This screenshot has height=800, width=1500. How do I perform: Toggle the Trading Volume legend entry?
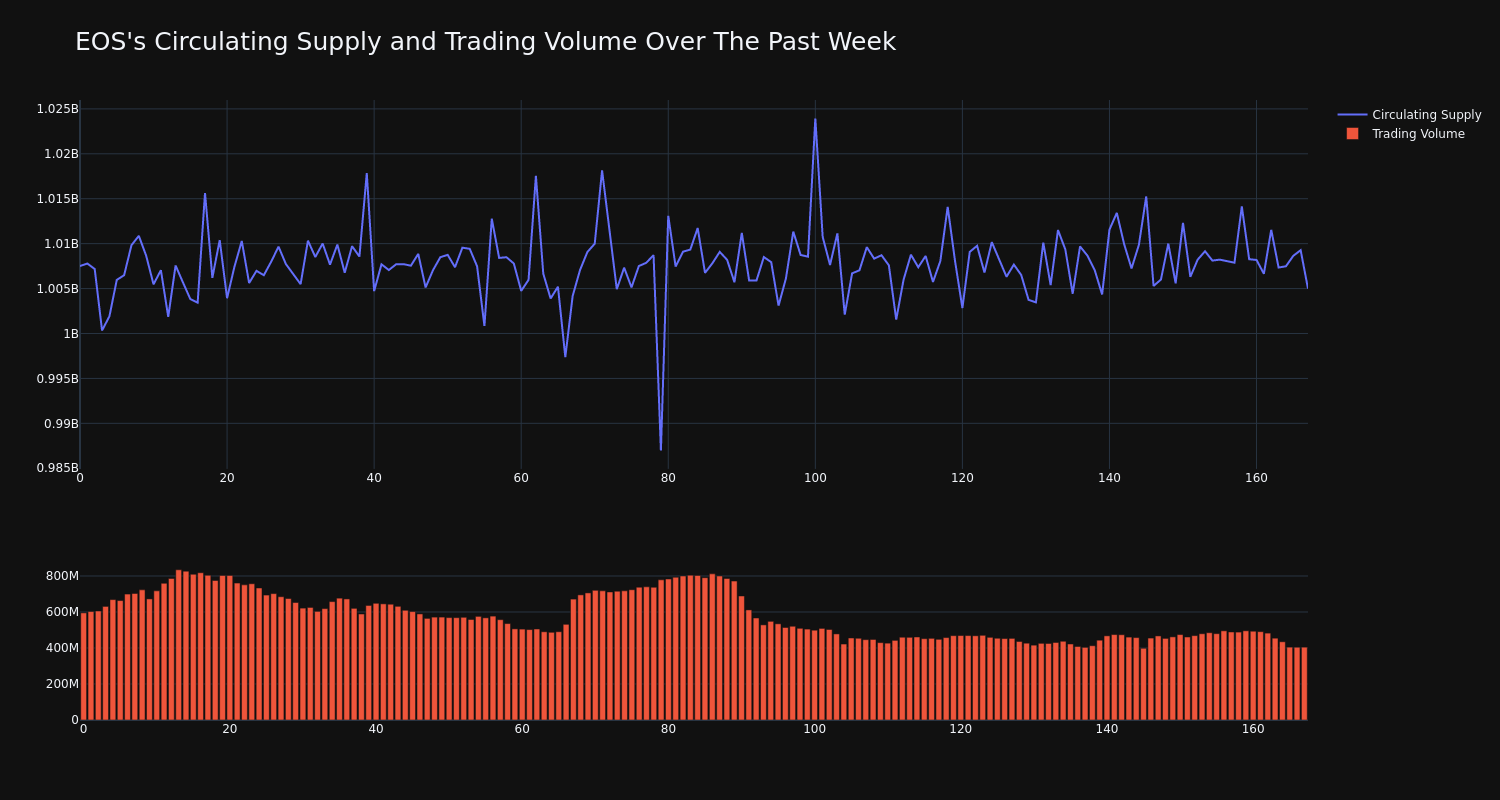1409,134
